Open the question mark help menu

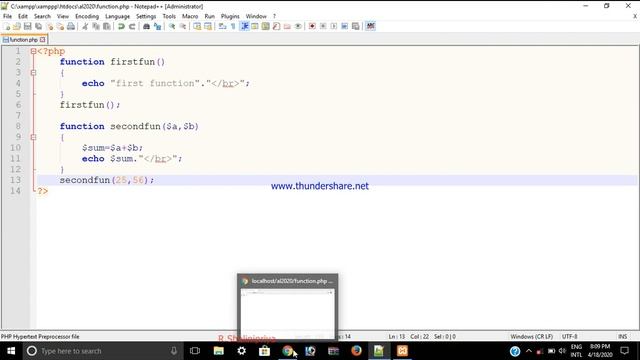[x=274, y=16]
